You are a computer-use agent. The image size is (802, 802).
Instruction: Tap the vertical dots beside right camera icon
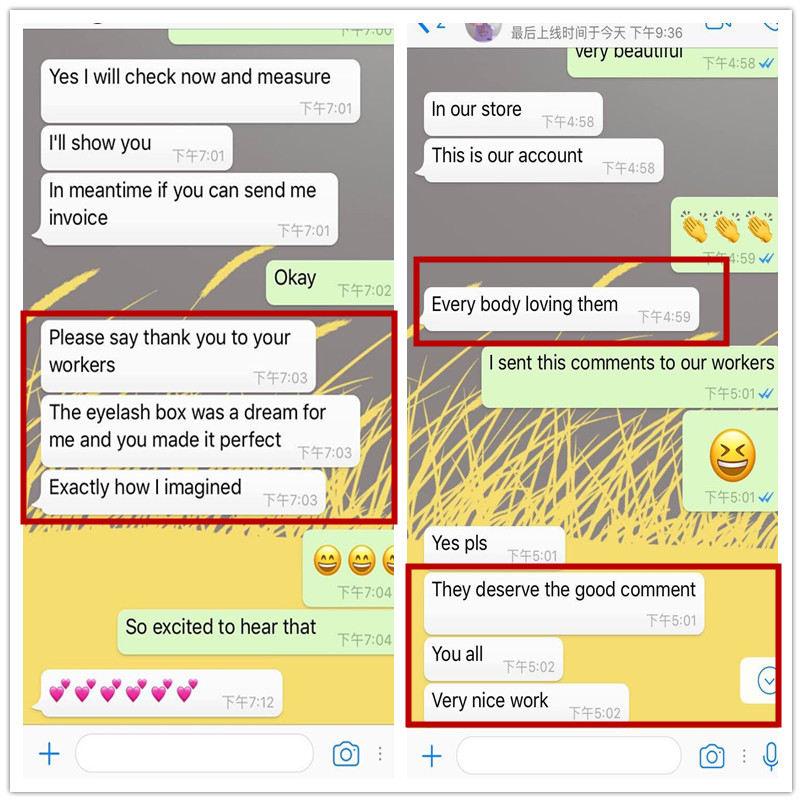point(744,756)
